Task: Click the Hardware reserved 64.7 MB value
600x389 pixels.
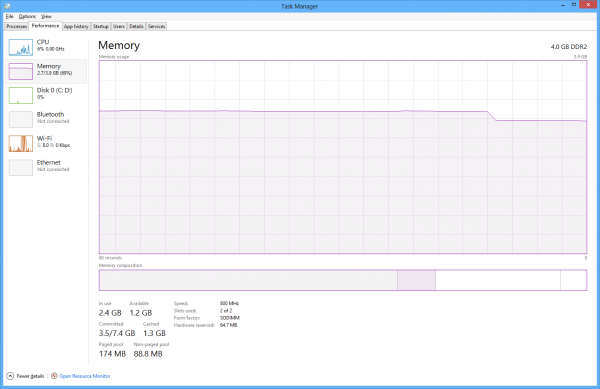Action: point(228,325)
